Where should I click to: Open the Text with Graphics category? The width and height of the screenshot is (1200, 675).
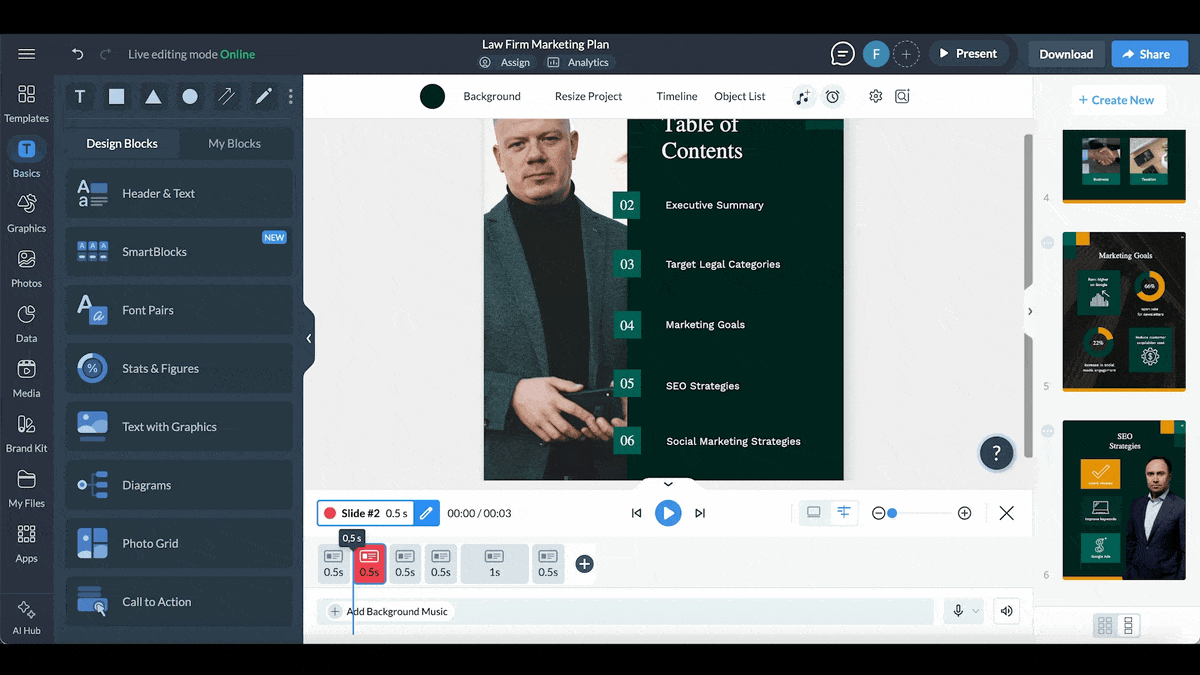click(x=179, y=427)
